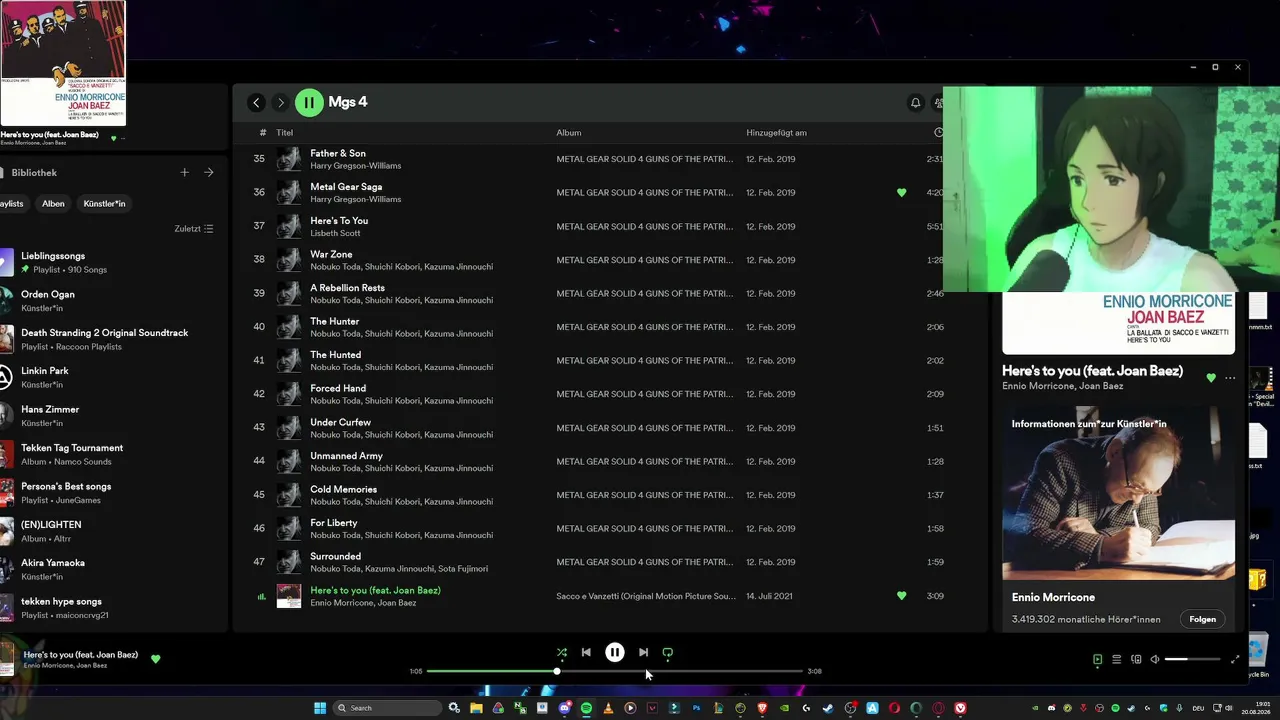The image size is (1280, 720).
Task: Follow Ennio Morricone with the Folgen button
Action: click(x=1202, y=619)
